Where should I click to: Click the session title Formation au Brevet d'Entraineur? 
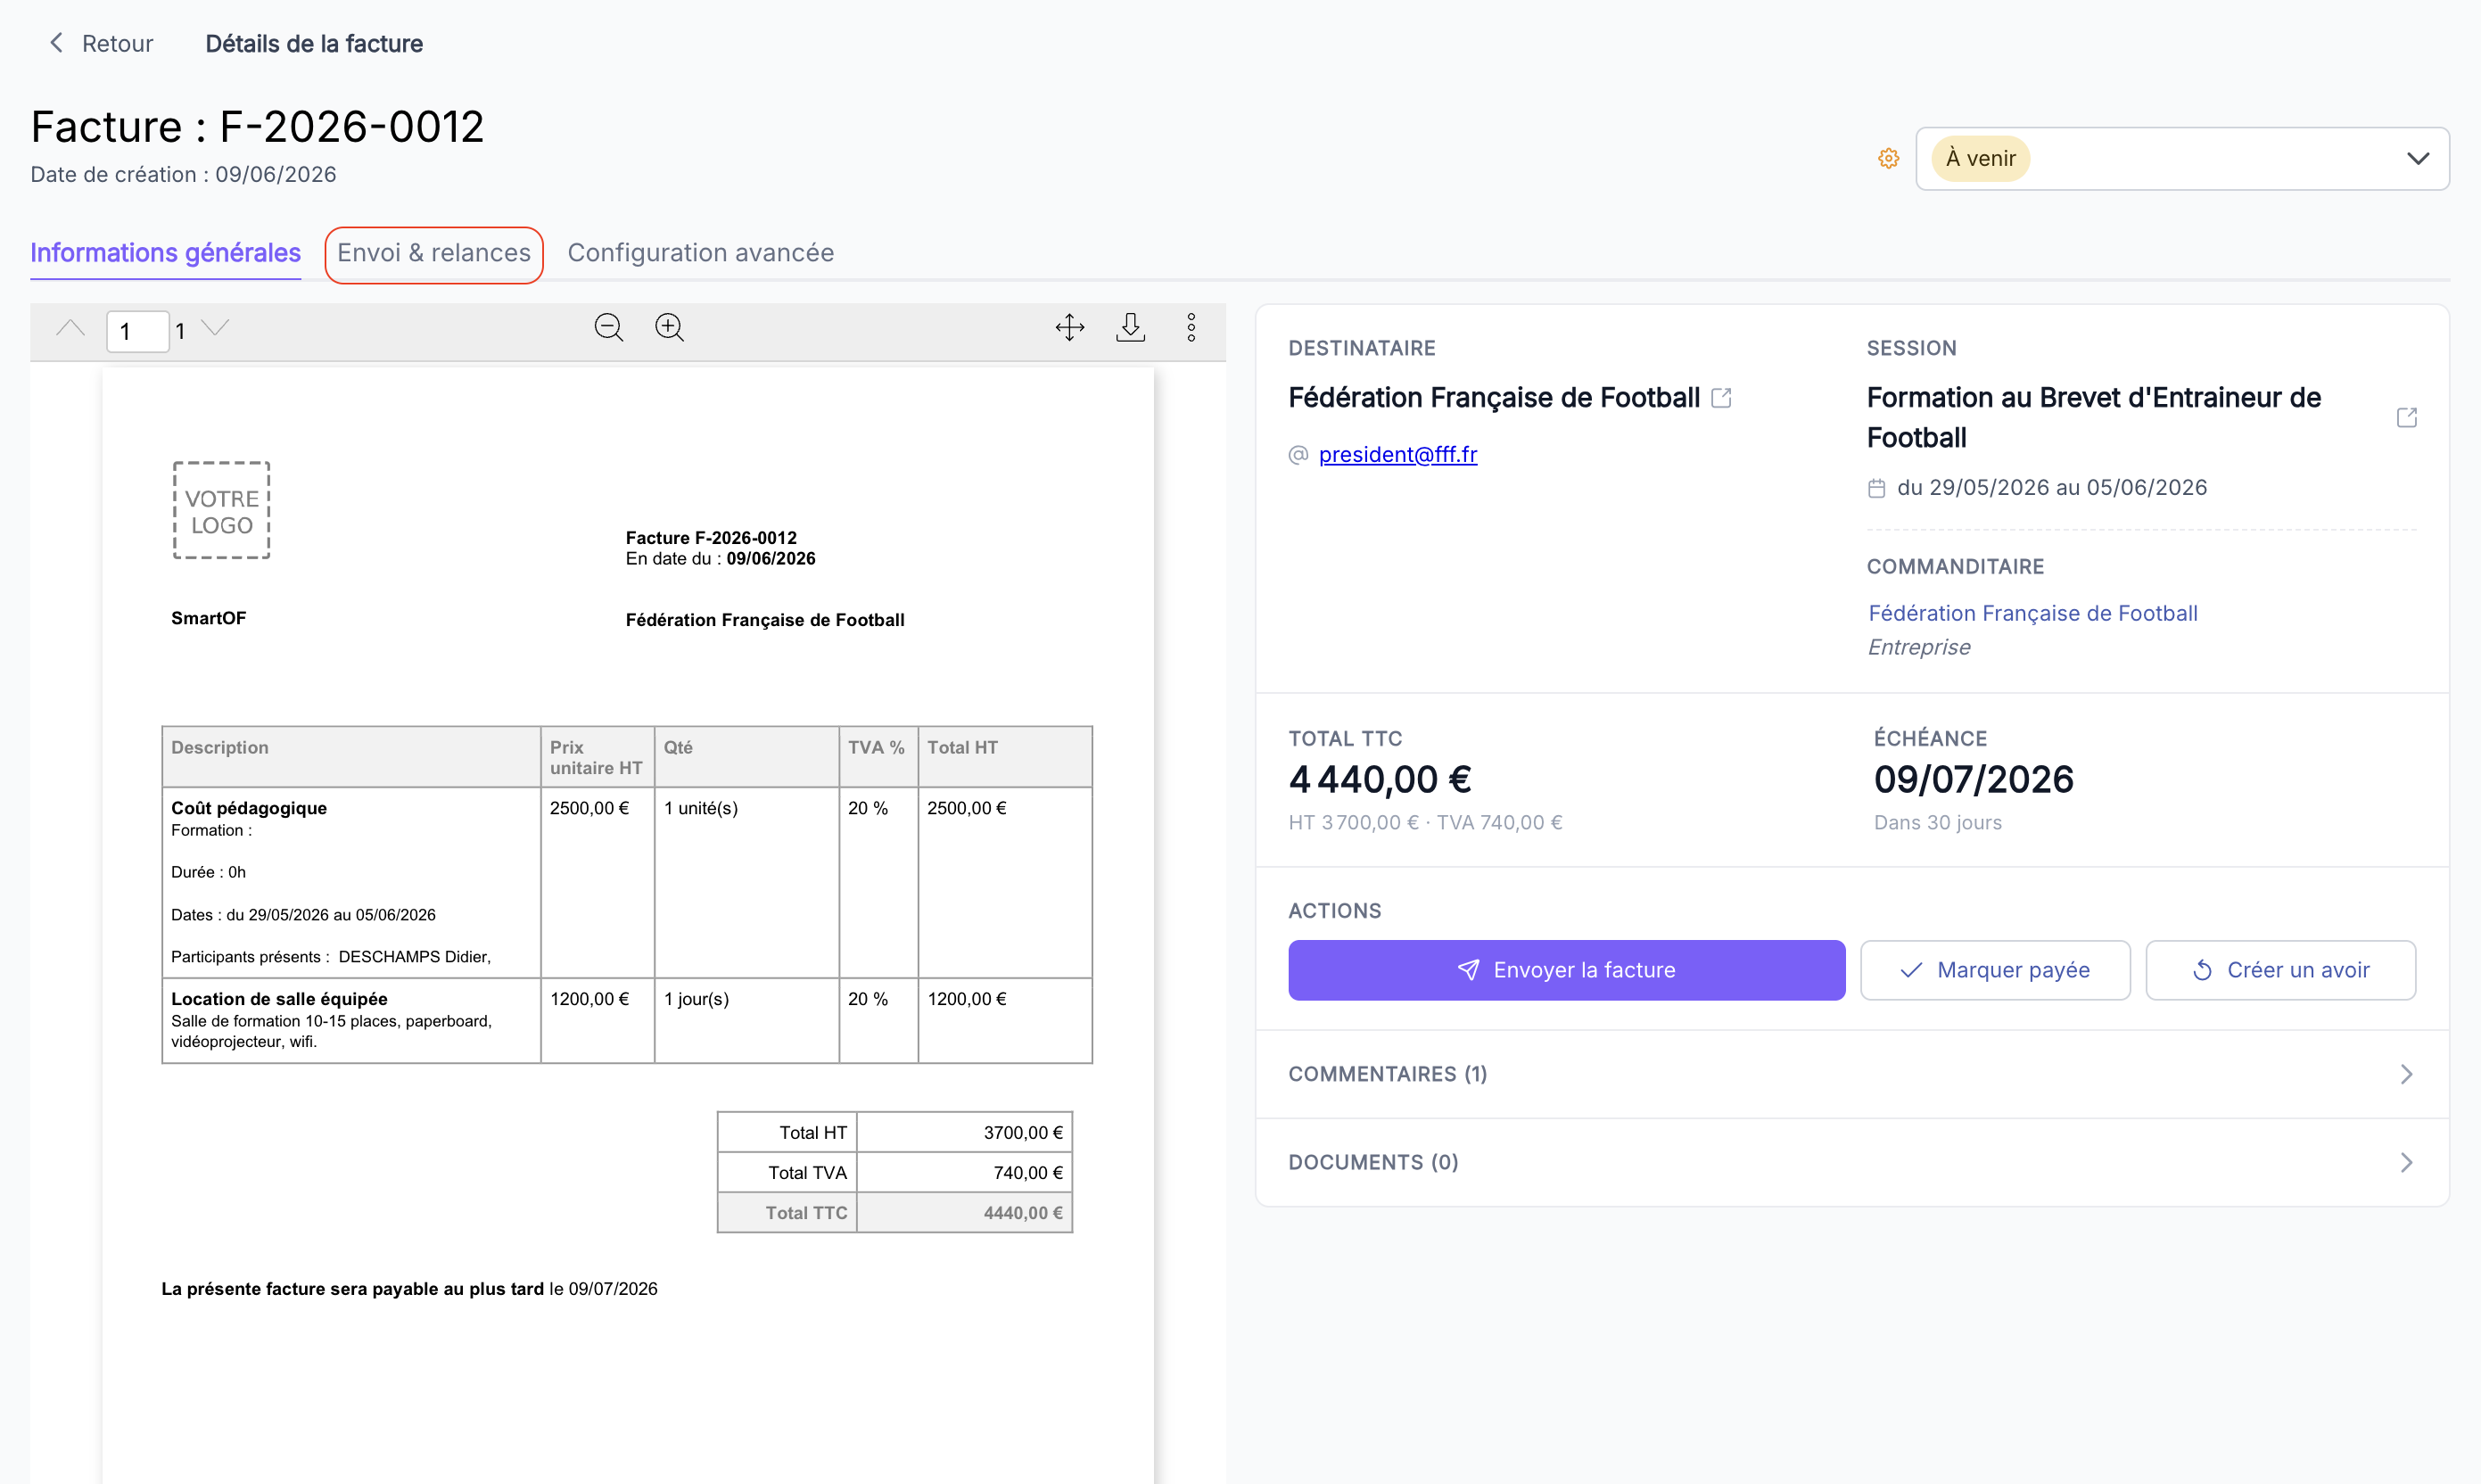tap(2093, 417)
